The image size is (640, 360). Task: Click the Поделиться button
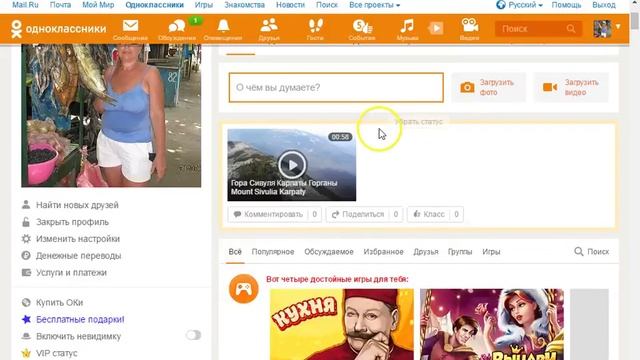click(x=364, y=214)
